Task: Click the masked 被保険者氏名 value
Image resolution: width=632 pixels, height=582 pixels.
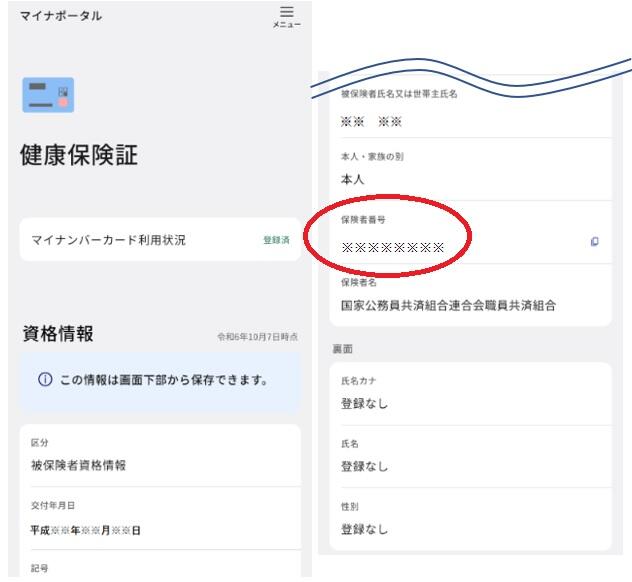Action: pos(371,122)
